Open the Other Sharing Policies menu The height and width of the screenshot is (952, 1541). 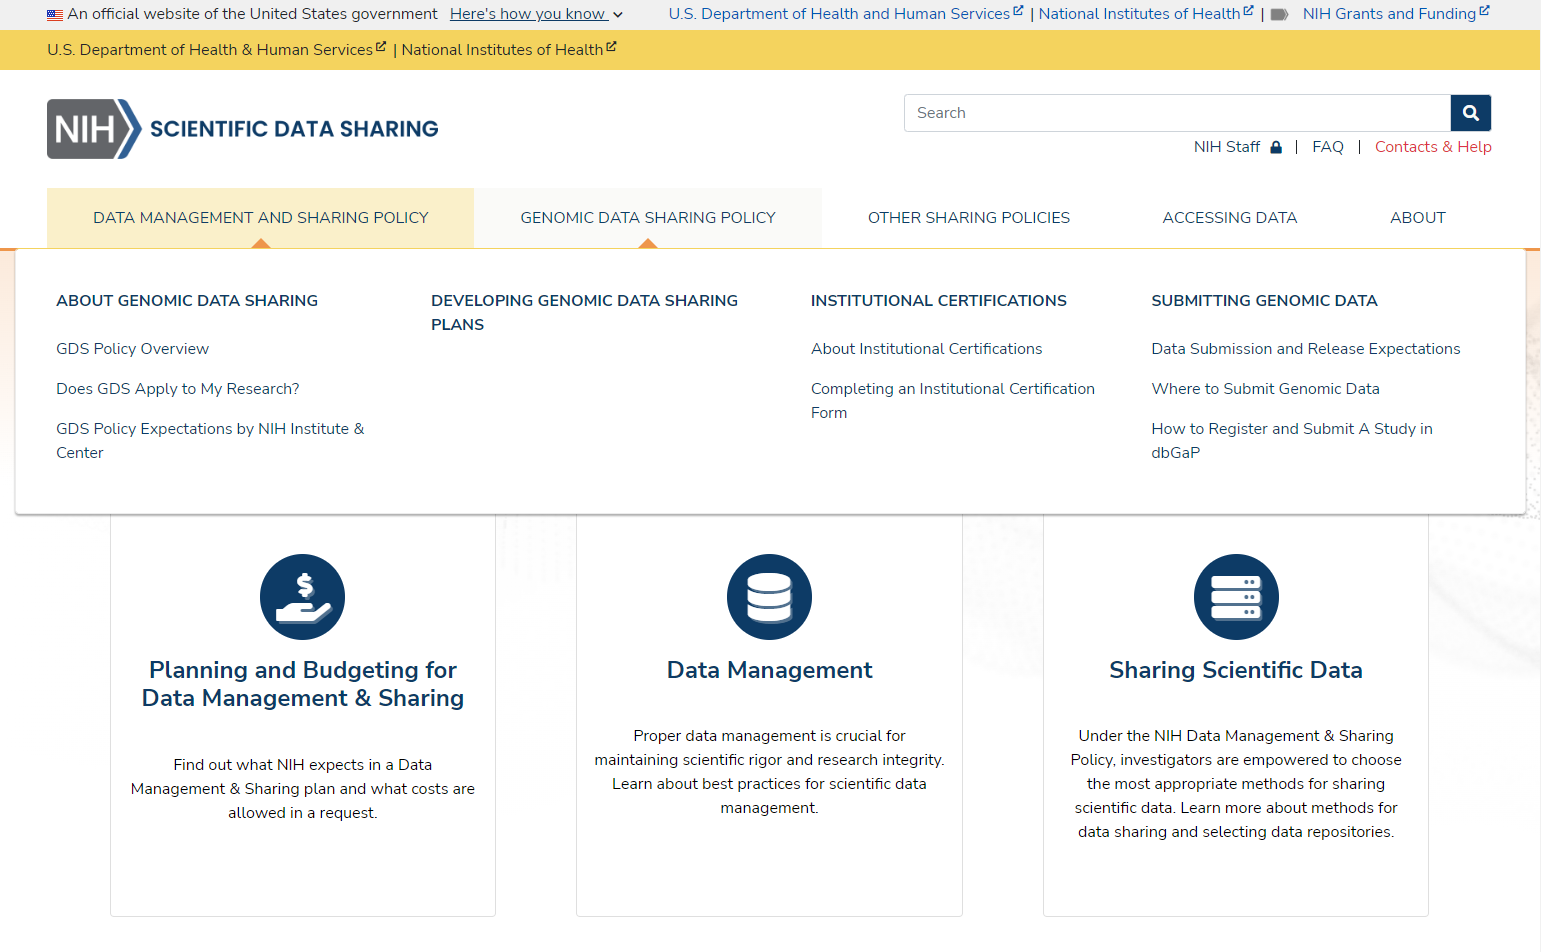point(968,218)
